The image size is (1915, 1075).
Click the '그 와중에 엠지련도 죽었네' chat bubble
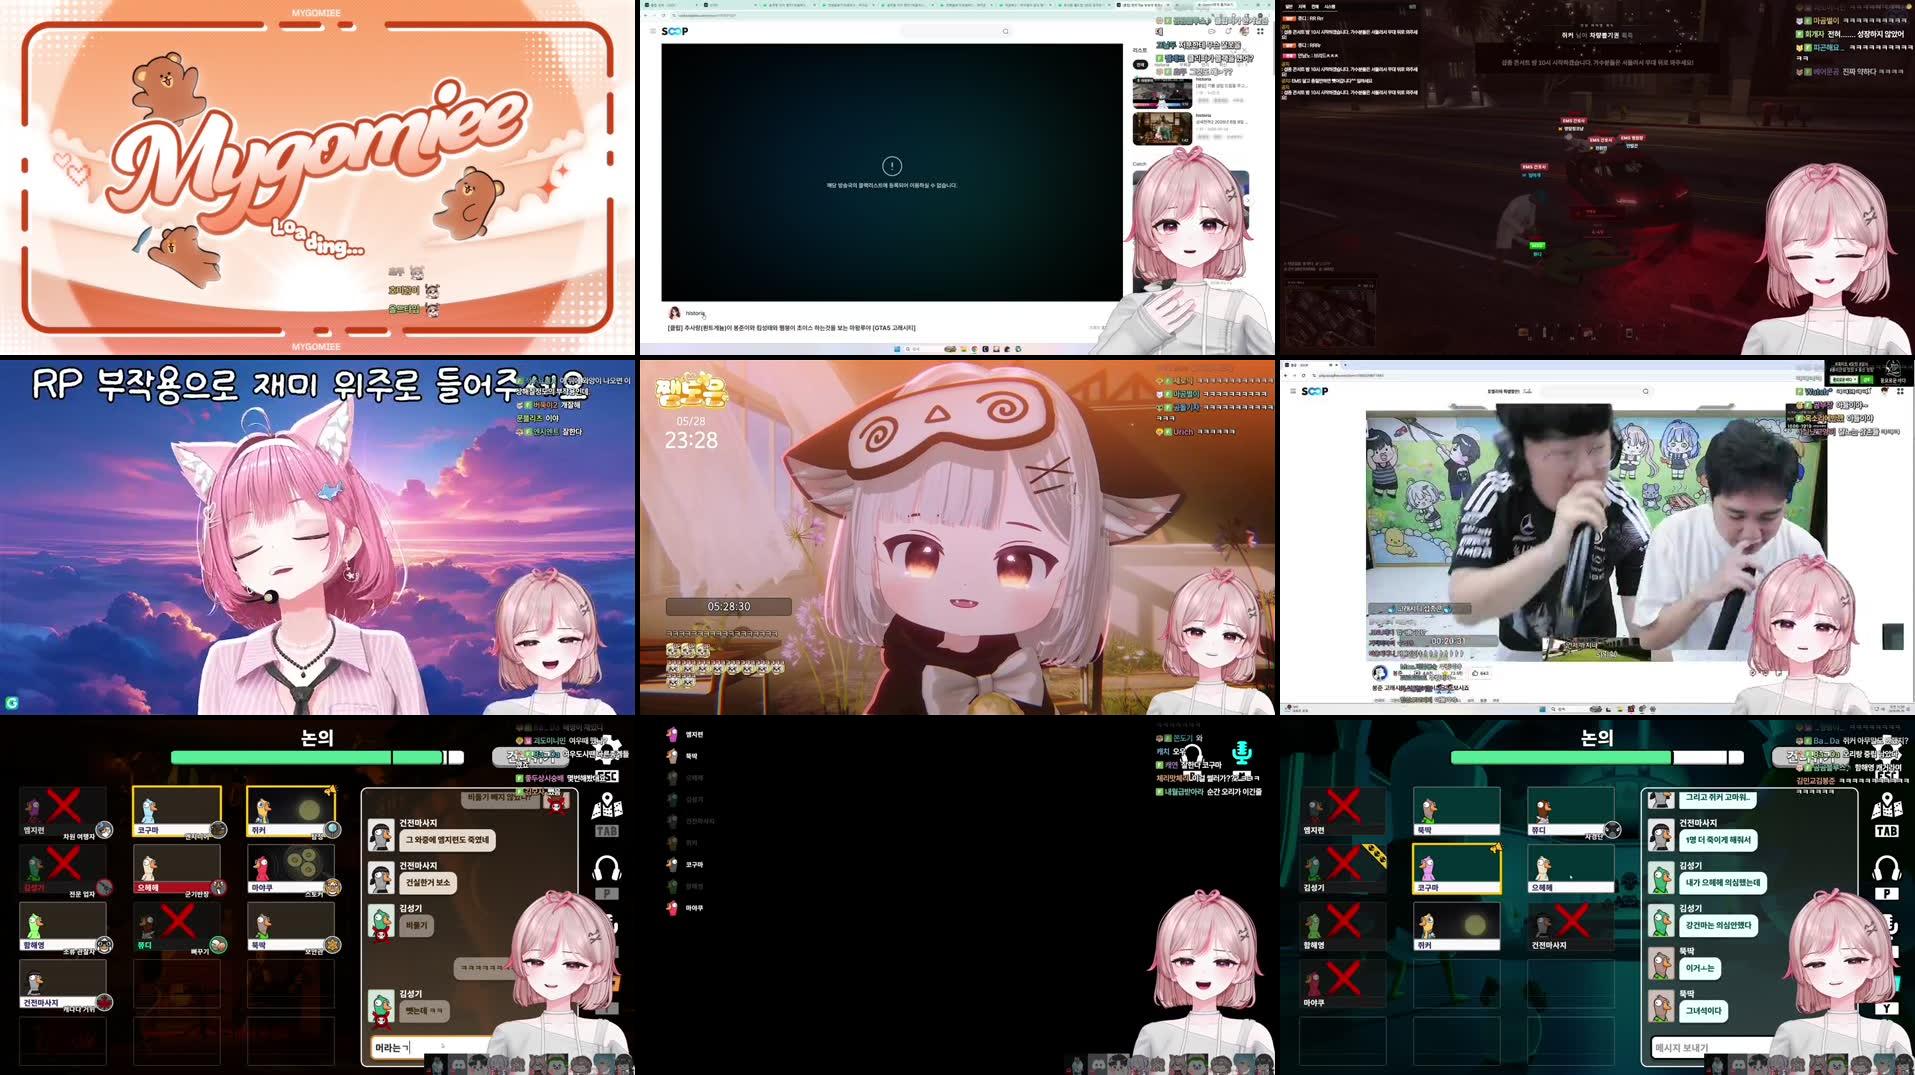point(447,840)
